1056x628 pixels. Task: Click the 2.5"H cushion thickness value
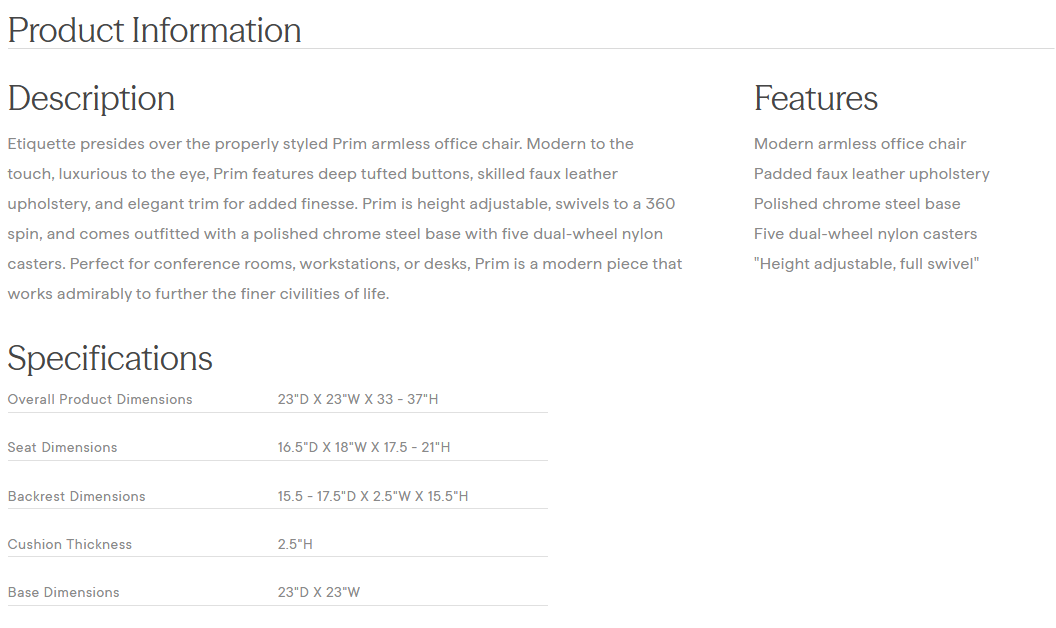(295, 544)
